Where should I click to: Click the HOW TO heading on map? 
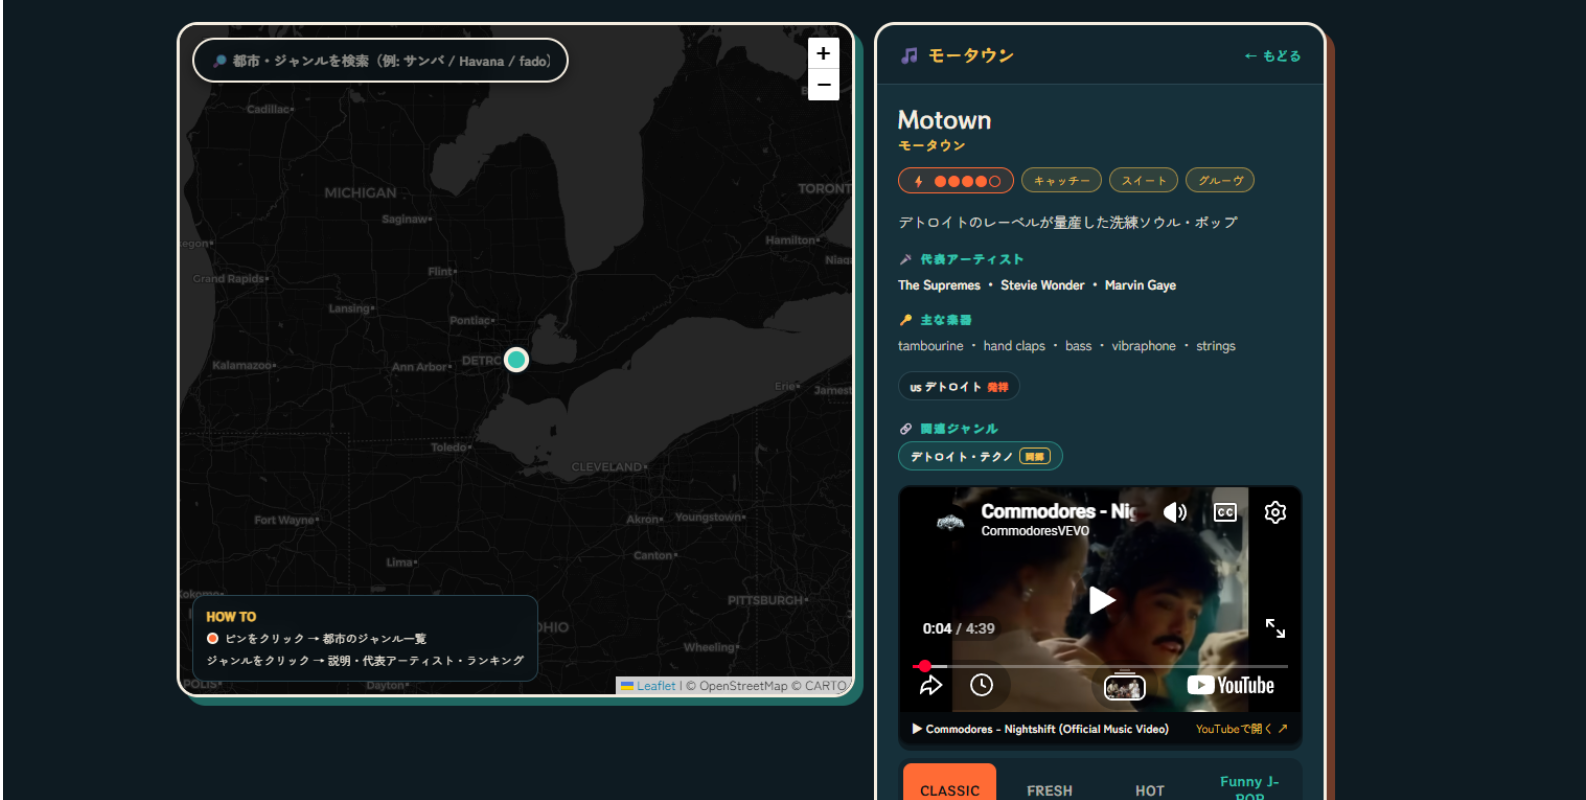tap(231, 617)
